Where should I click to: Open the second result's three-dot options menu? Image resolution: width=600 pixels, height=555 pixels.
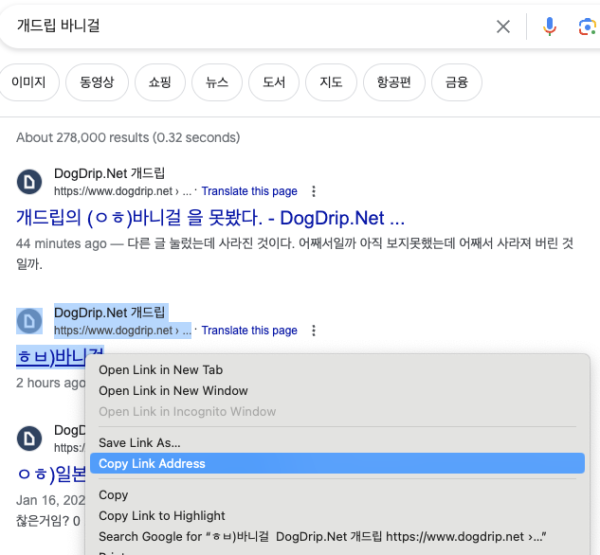(x=314, y=330)
